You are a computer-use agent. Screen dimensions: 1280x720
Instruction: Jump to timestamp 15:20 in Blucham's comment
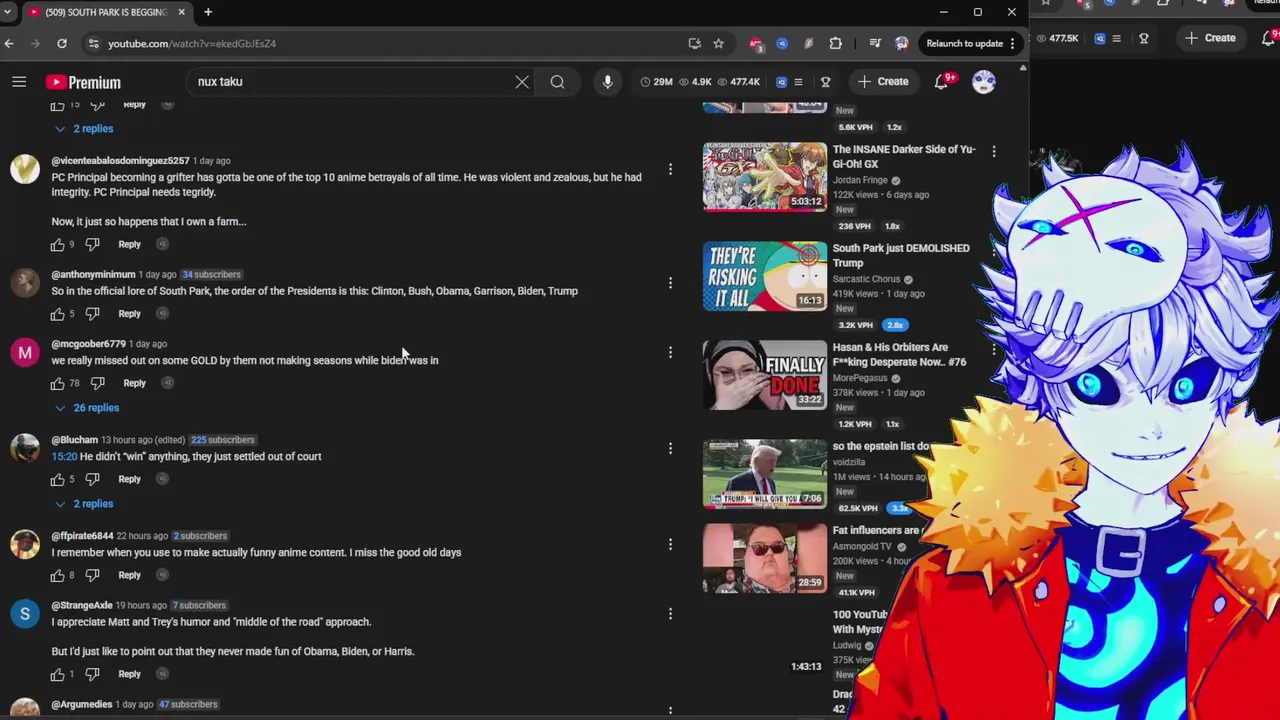pos(64,456)
